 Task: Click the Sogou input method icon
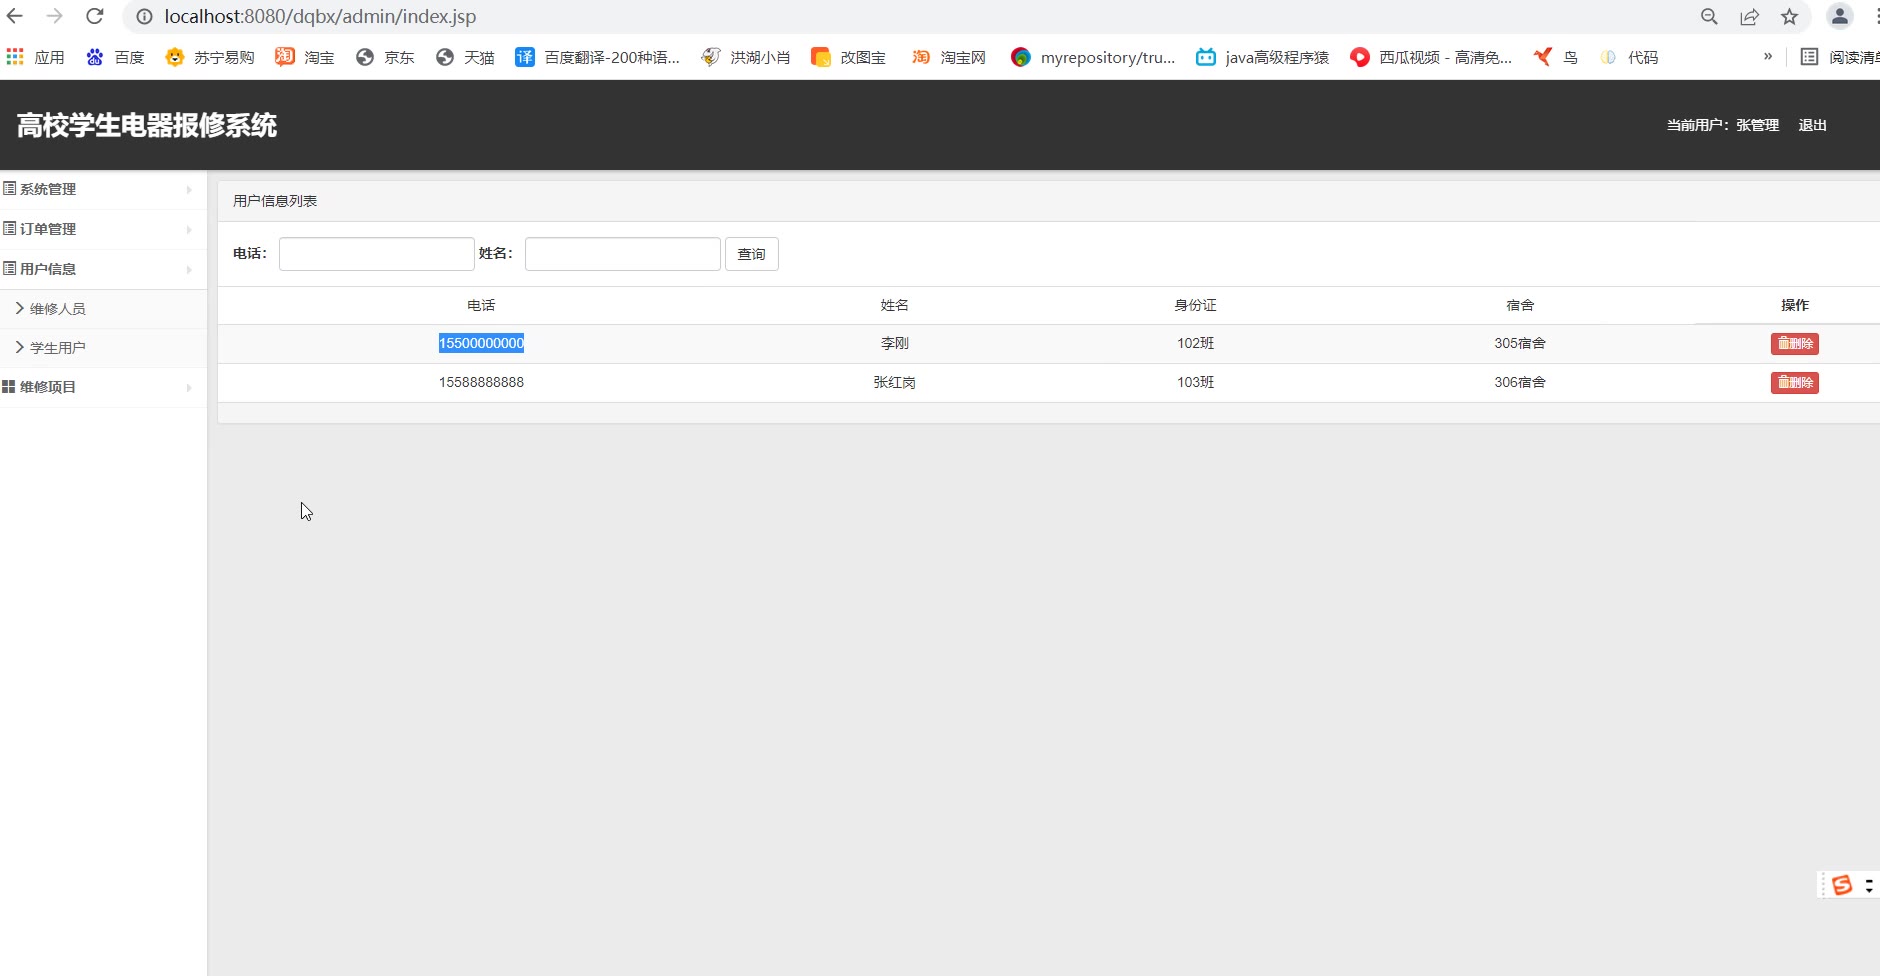(x=1842, y=885)
